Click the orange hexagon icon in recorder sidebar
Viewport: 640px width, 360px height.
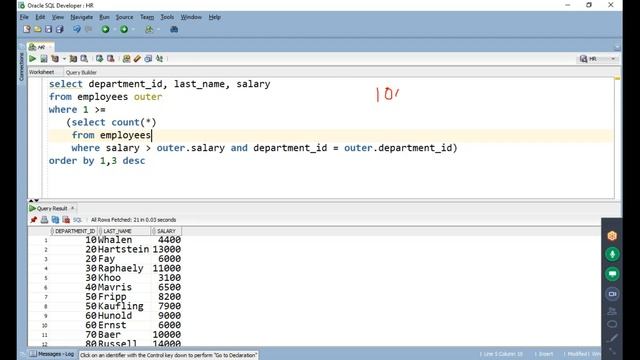click(x=612, y=236)
